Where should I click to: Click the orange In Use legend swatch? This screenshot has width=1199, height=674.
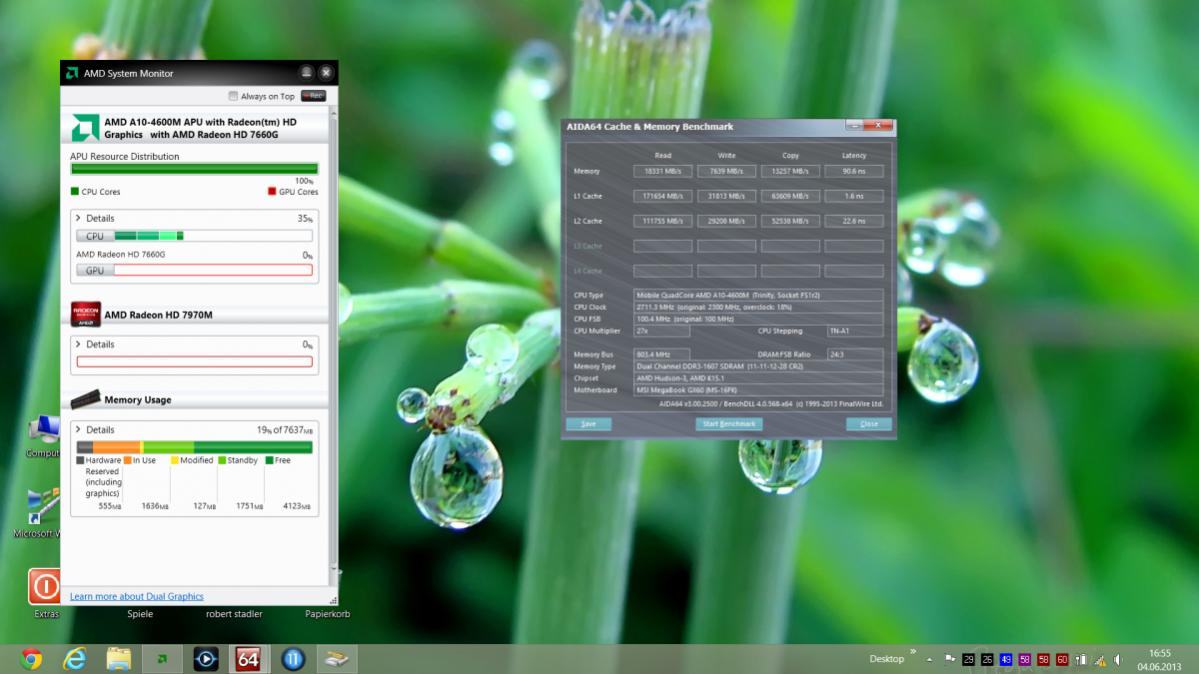(x=128, y=460)
